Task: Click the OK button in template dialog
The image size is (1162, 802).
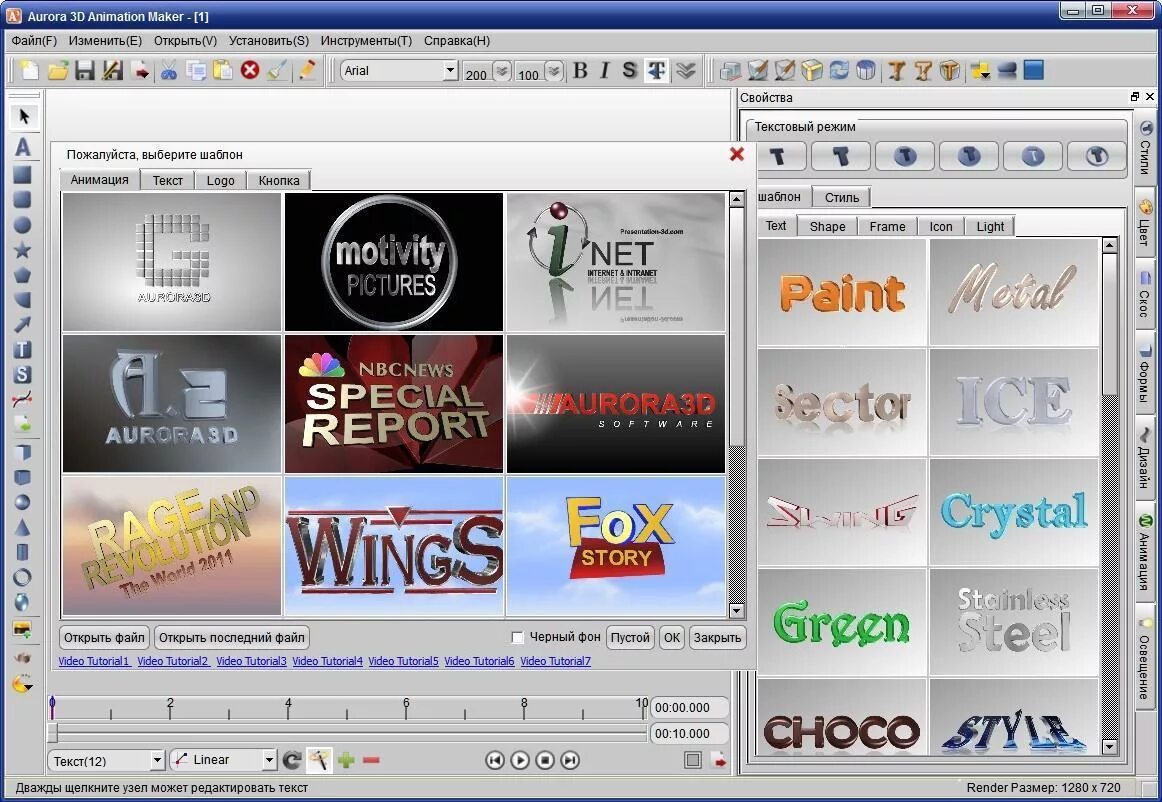Action: click(x=671, y=637)
